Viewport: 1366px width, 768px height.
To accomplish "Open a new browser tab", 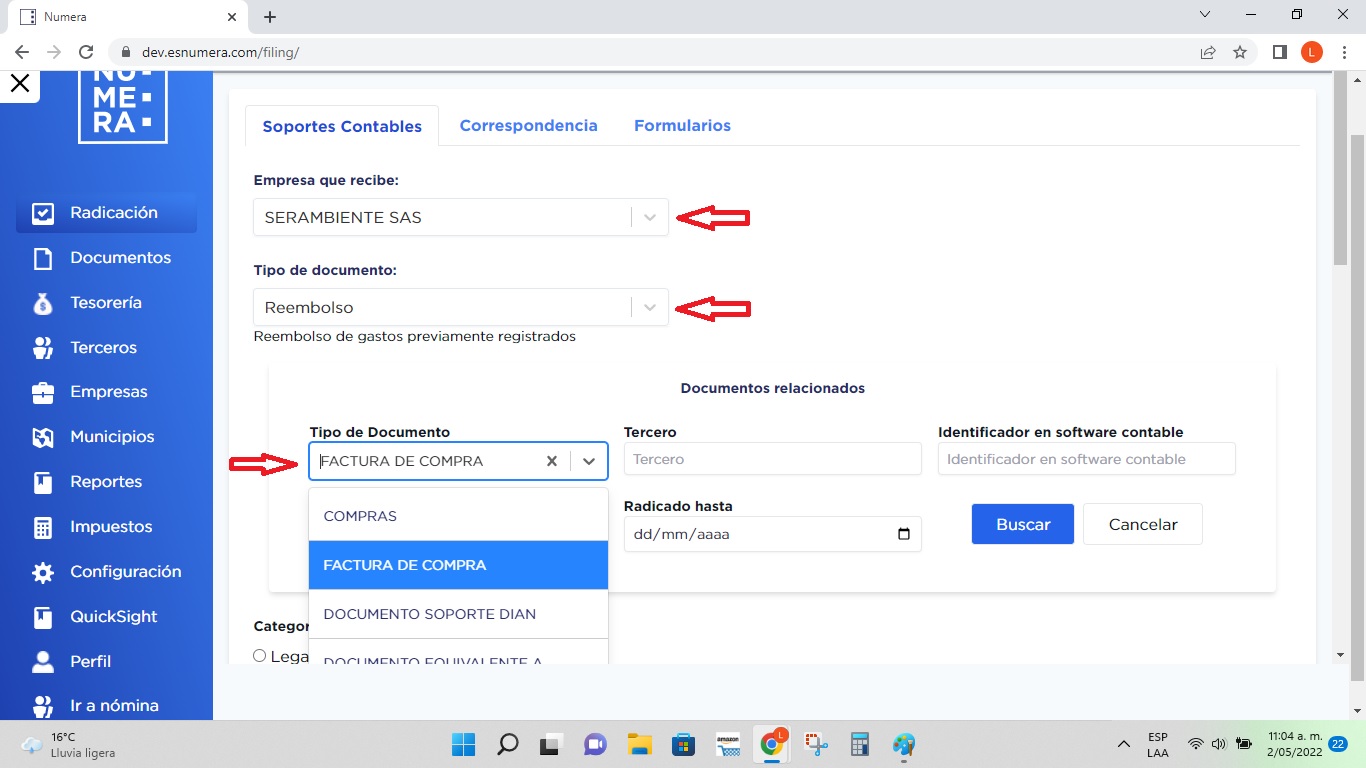I will coord(270,17).
